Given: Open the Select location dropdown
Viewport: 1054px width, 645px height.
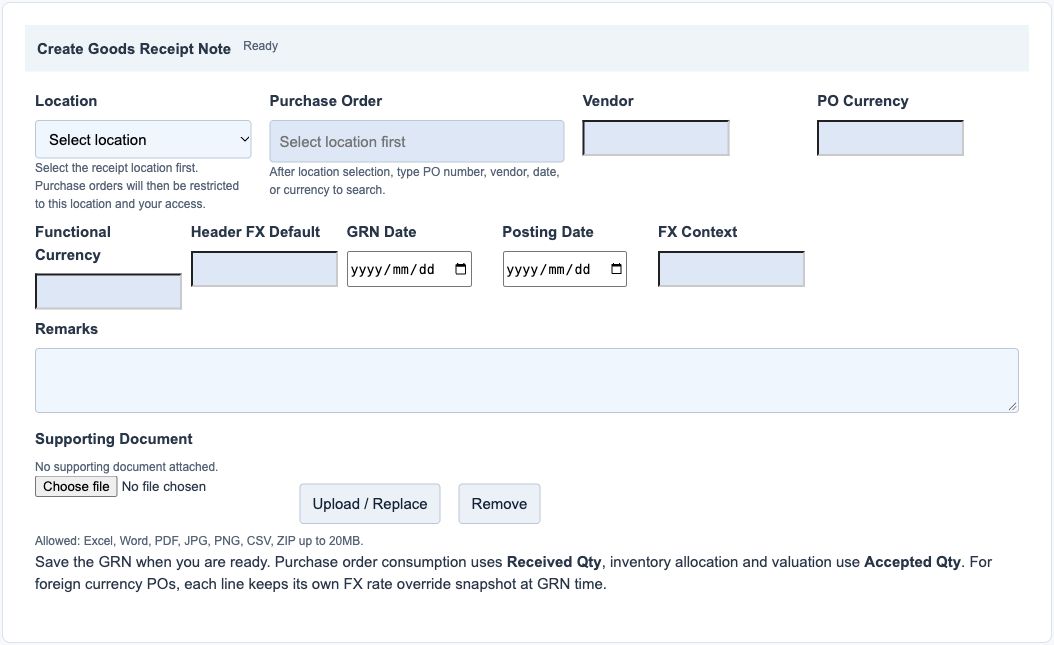Looking at the screenshot, I should pyautogui.click(x=143, y=140).
